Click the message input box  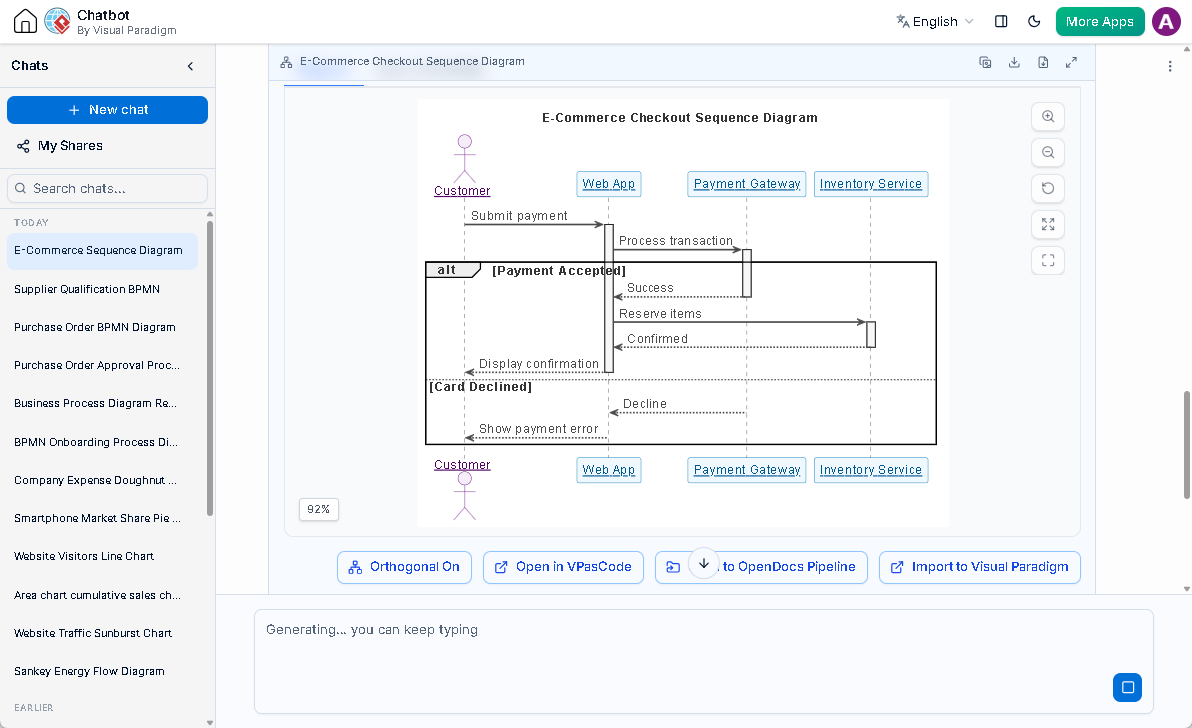point(703,660)
